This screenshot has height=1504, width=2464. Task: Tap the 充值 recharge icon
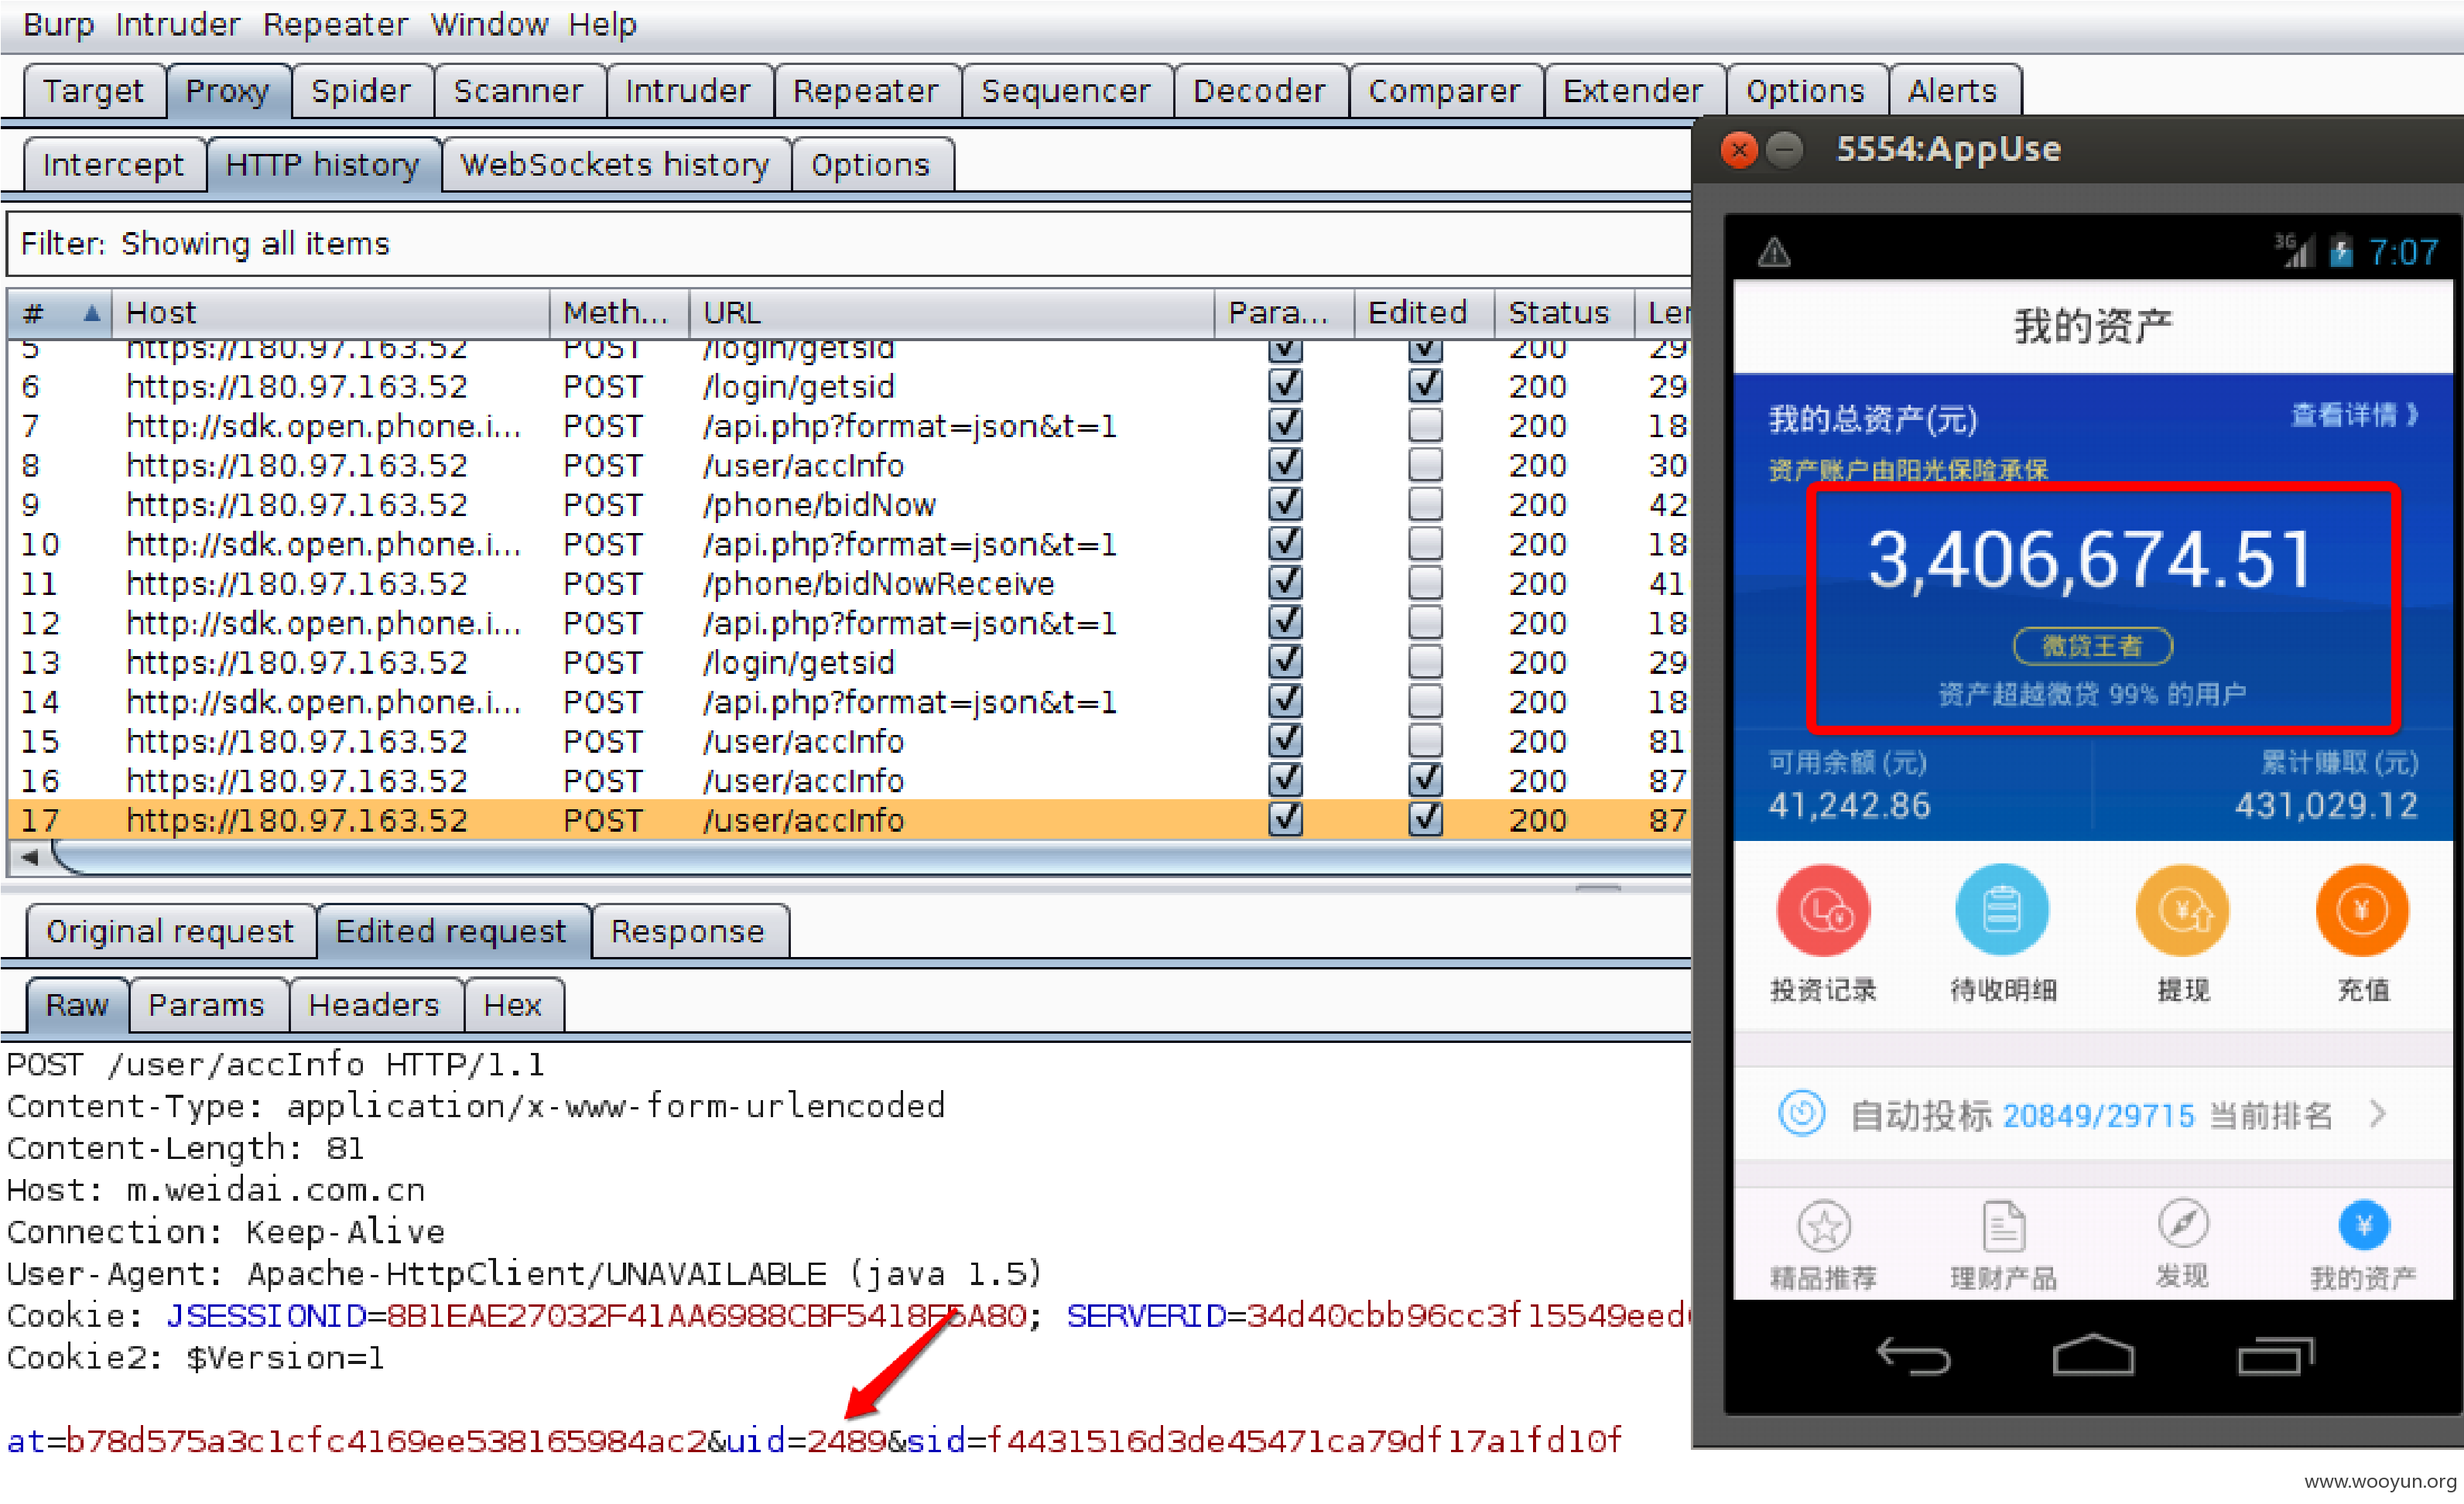coord(2362,911)
